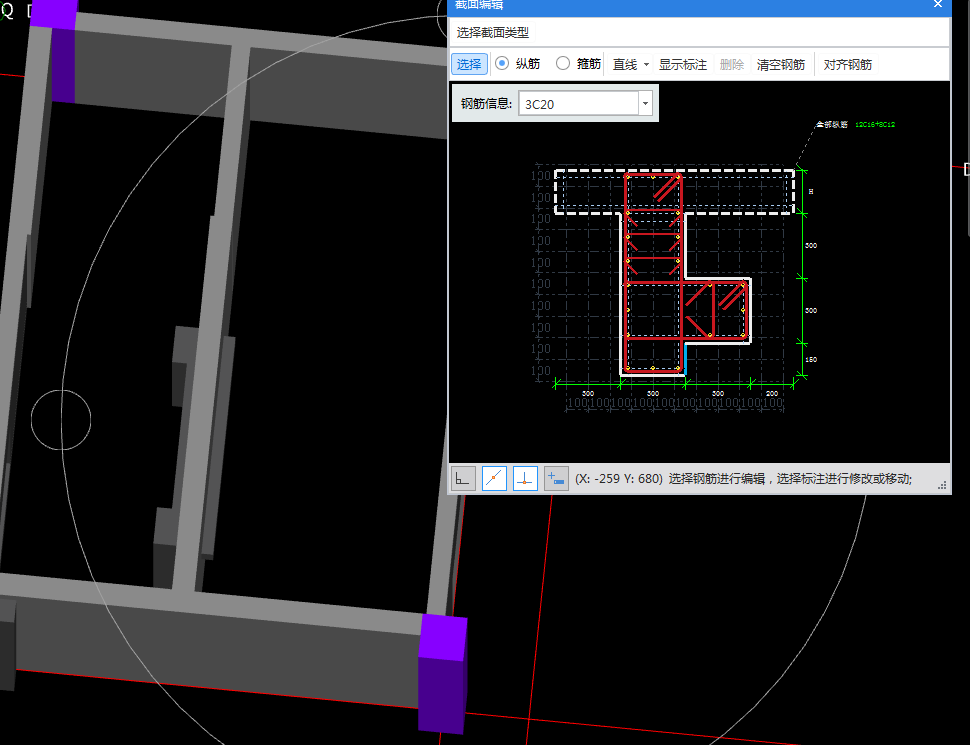Click the 钢筋信息 input field showing 3C20
This screenshot has height=745, width=970.
(578, 103)
